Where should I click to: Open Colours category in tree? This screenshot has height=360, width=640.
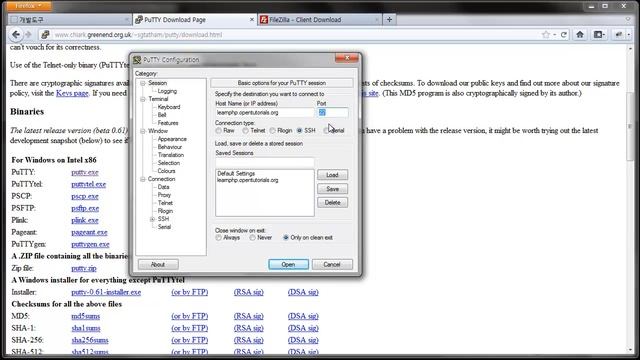(166, 171)
